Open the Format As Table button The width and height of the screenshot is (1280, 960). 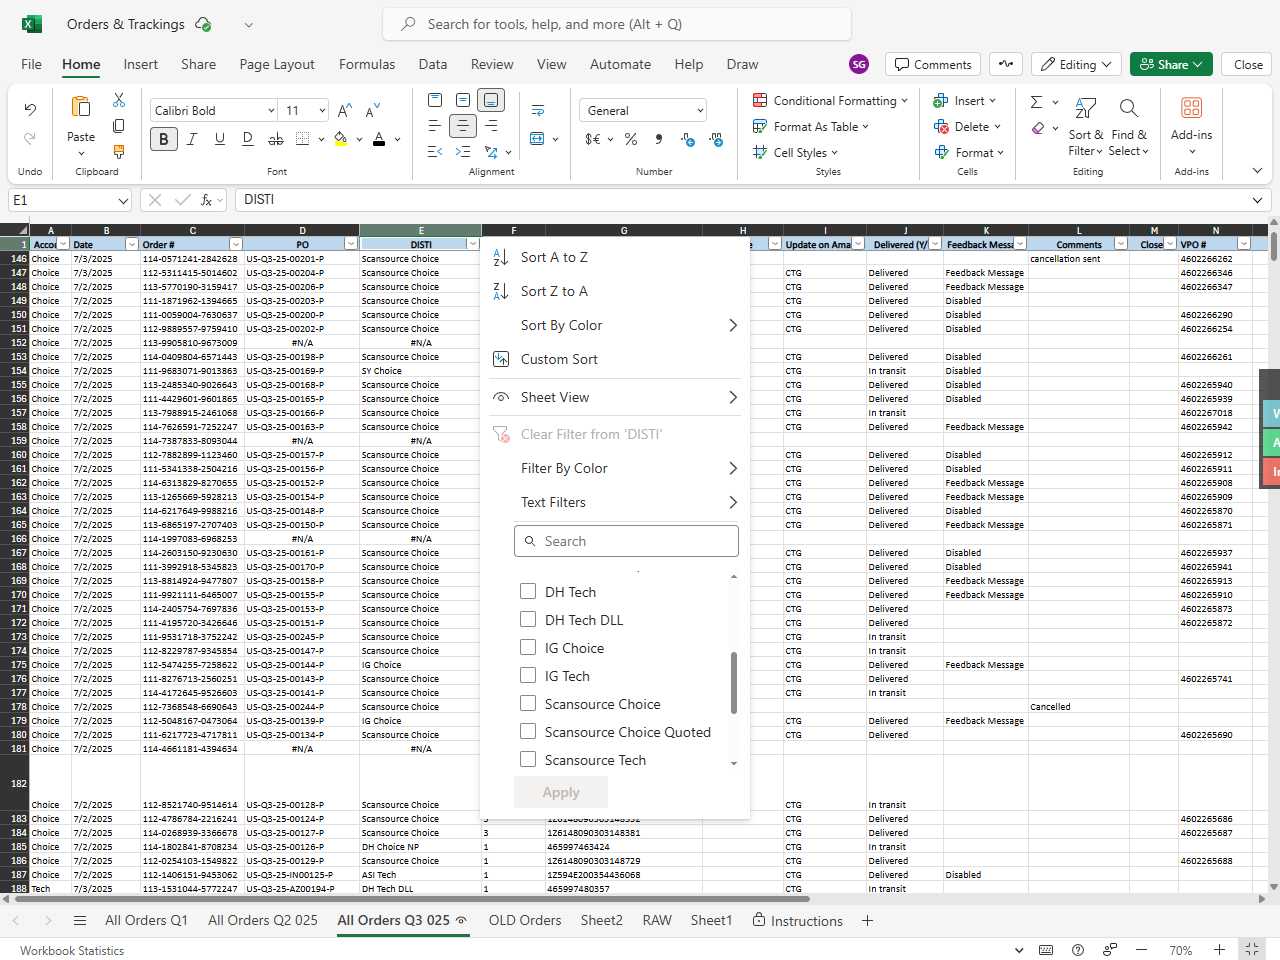click(x=811, y=127)
